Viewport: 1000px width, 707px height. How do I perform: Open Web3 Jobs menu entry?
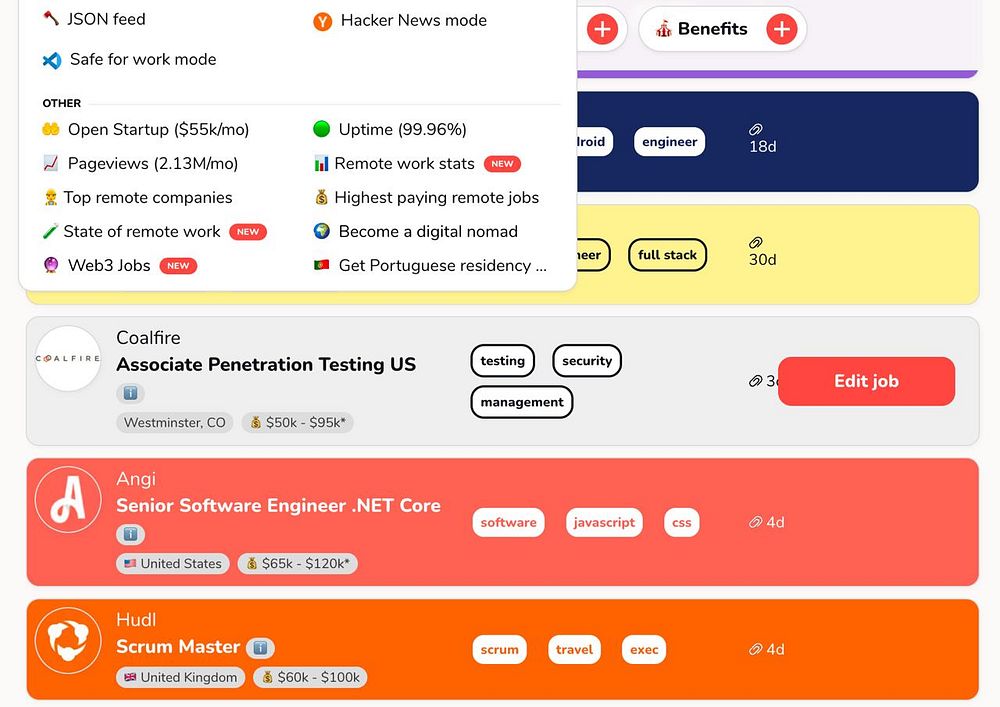(x=109, y=265)
